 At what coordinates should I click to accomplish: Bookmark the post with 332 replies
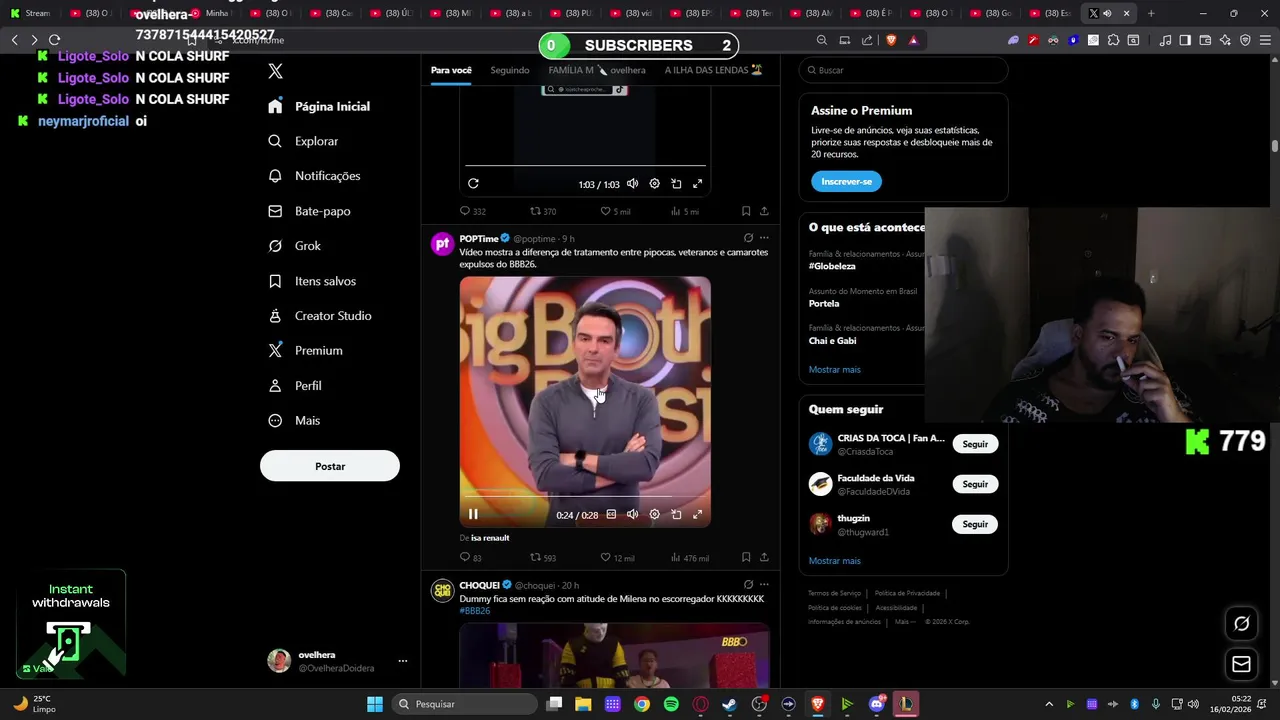pos(746,212)
